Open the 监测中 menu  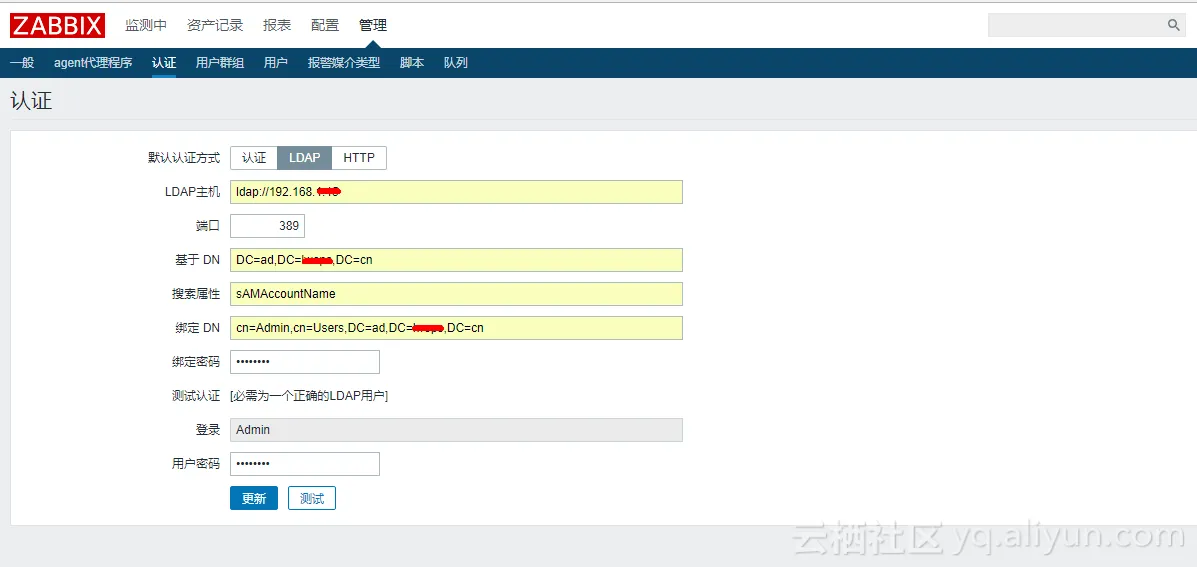pos(146,25)
